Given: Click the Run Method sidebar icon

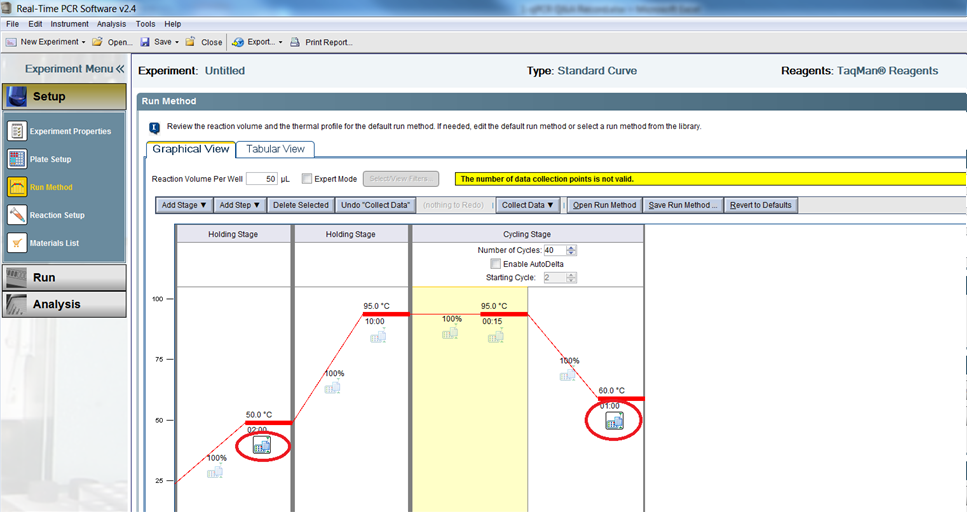Looking at the screenshot, I should pos(17,187).
